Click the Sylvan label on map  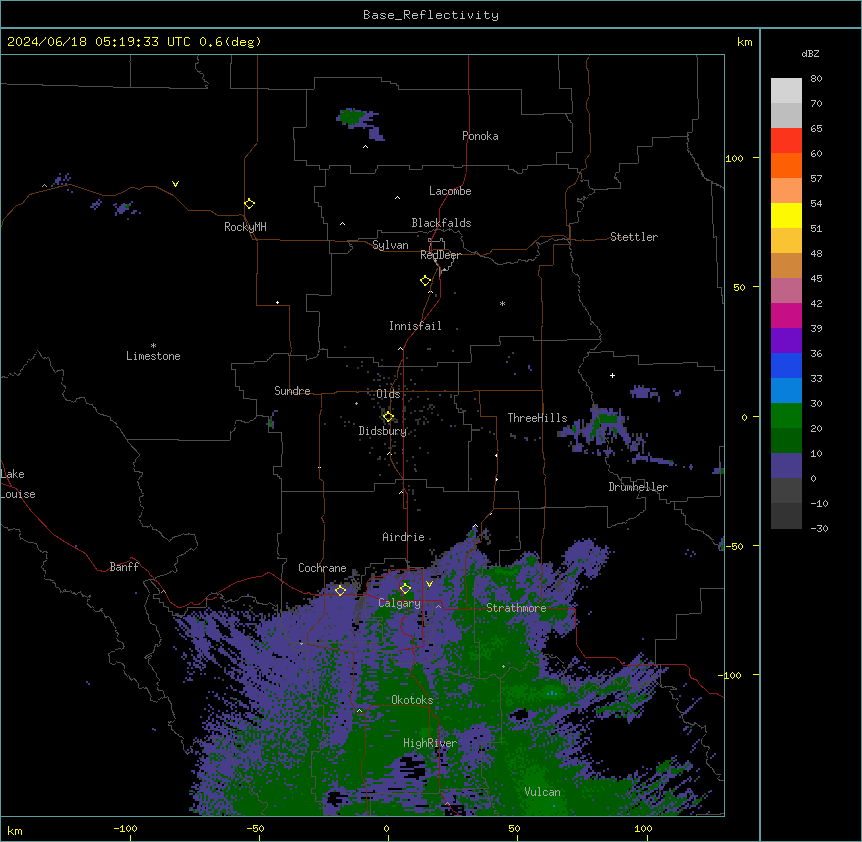click(390, 245)
